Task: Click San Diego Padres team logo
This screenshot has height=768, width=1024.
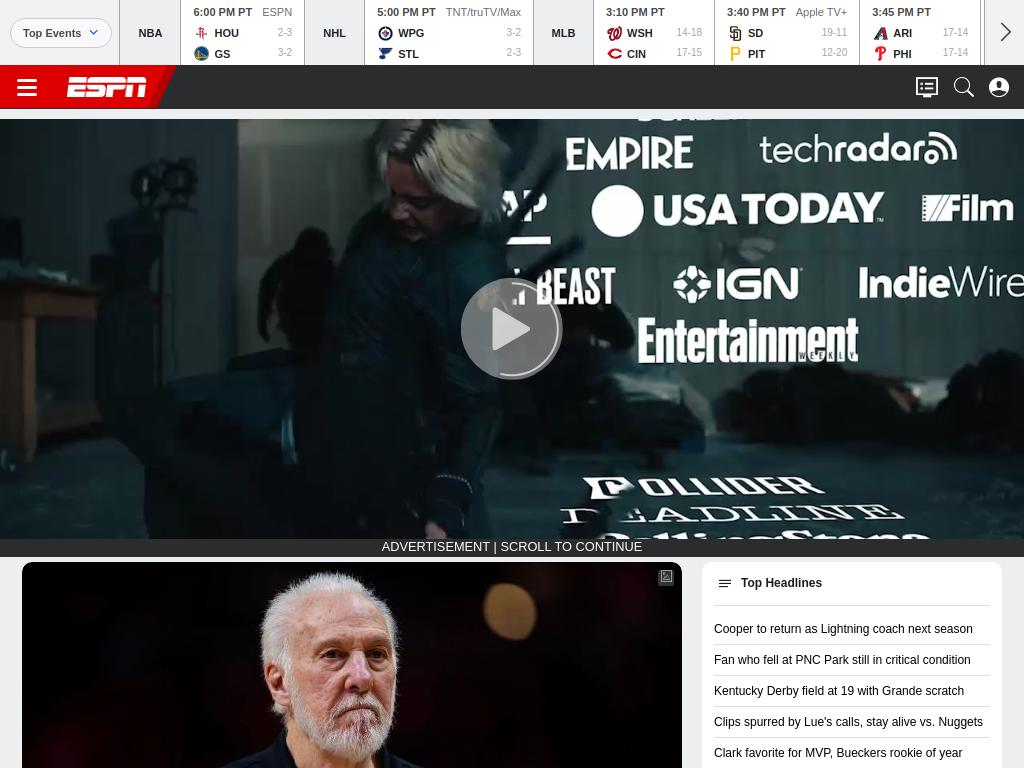Action: pos(735,33)
